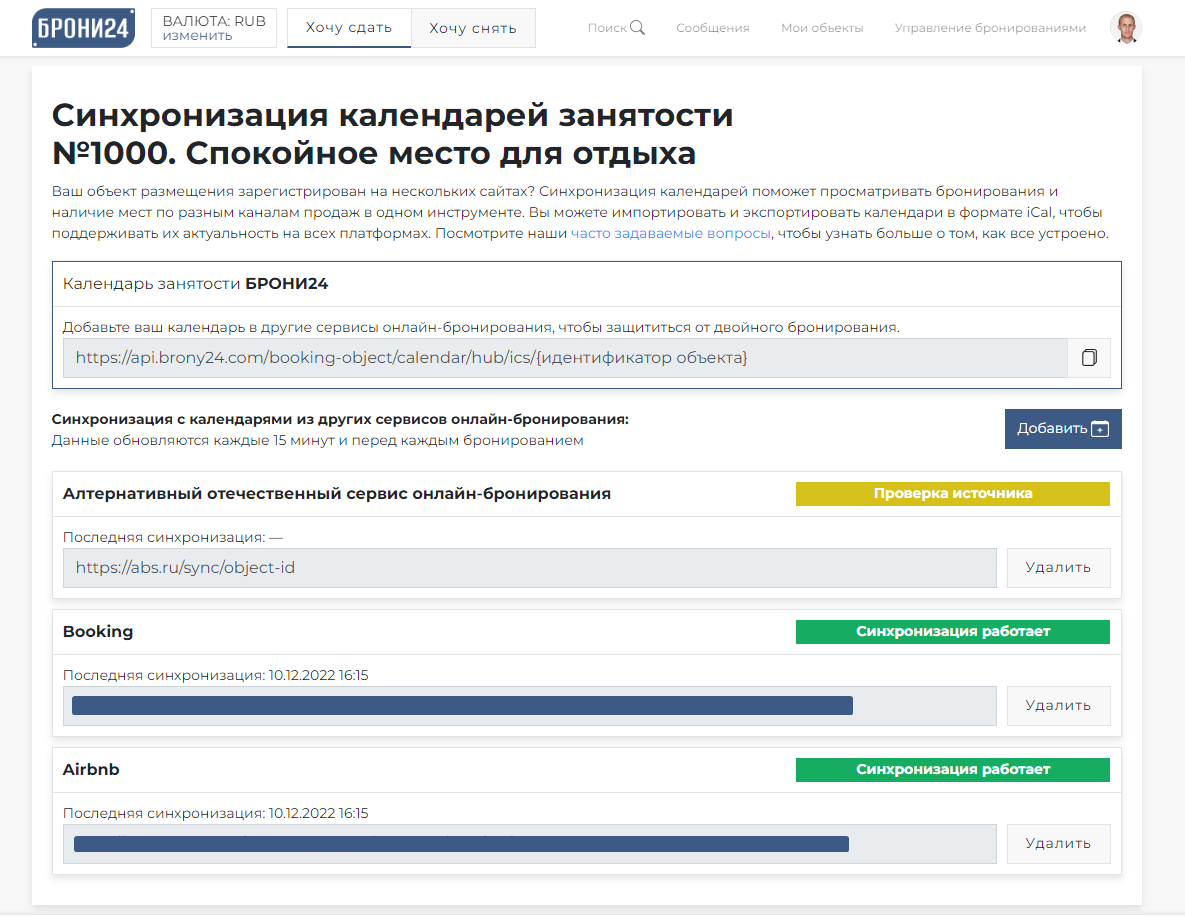
Task: Open the Сообщения menu item
Action: tap(713, 28)
